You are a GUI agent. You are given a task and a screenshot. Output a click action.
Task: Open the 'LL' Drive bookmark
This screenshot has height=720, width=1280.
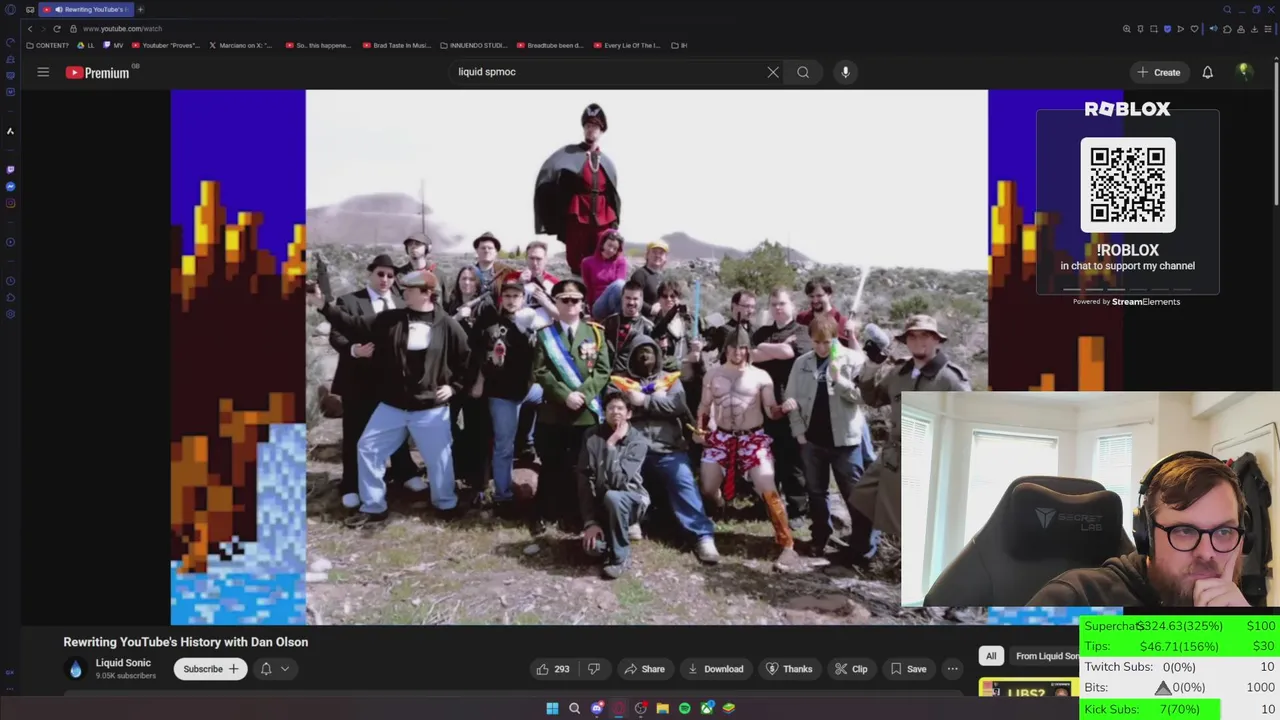pyautogui.click(x=86, y=45)
